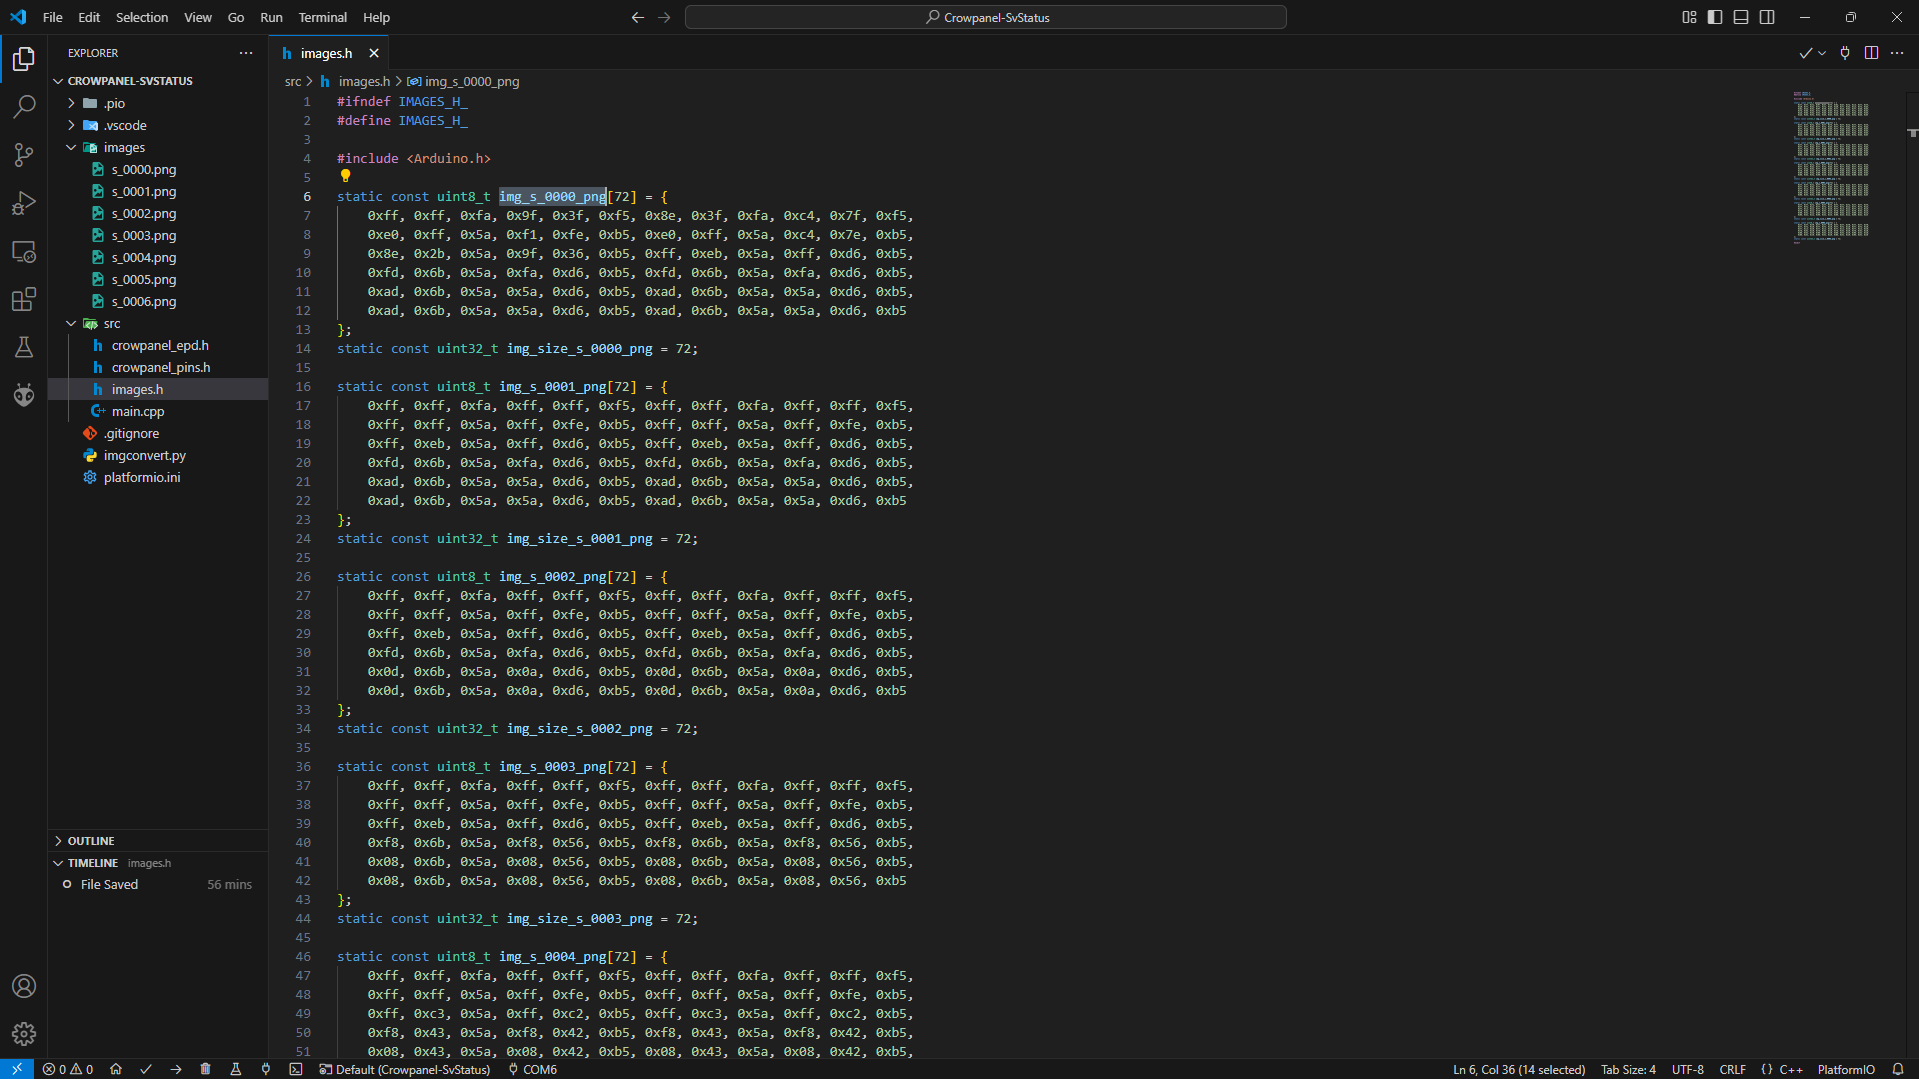Change the CRLF line ending setting

pyautogui.click(x=1732, y=1069)
